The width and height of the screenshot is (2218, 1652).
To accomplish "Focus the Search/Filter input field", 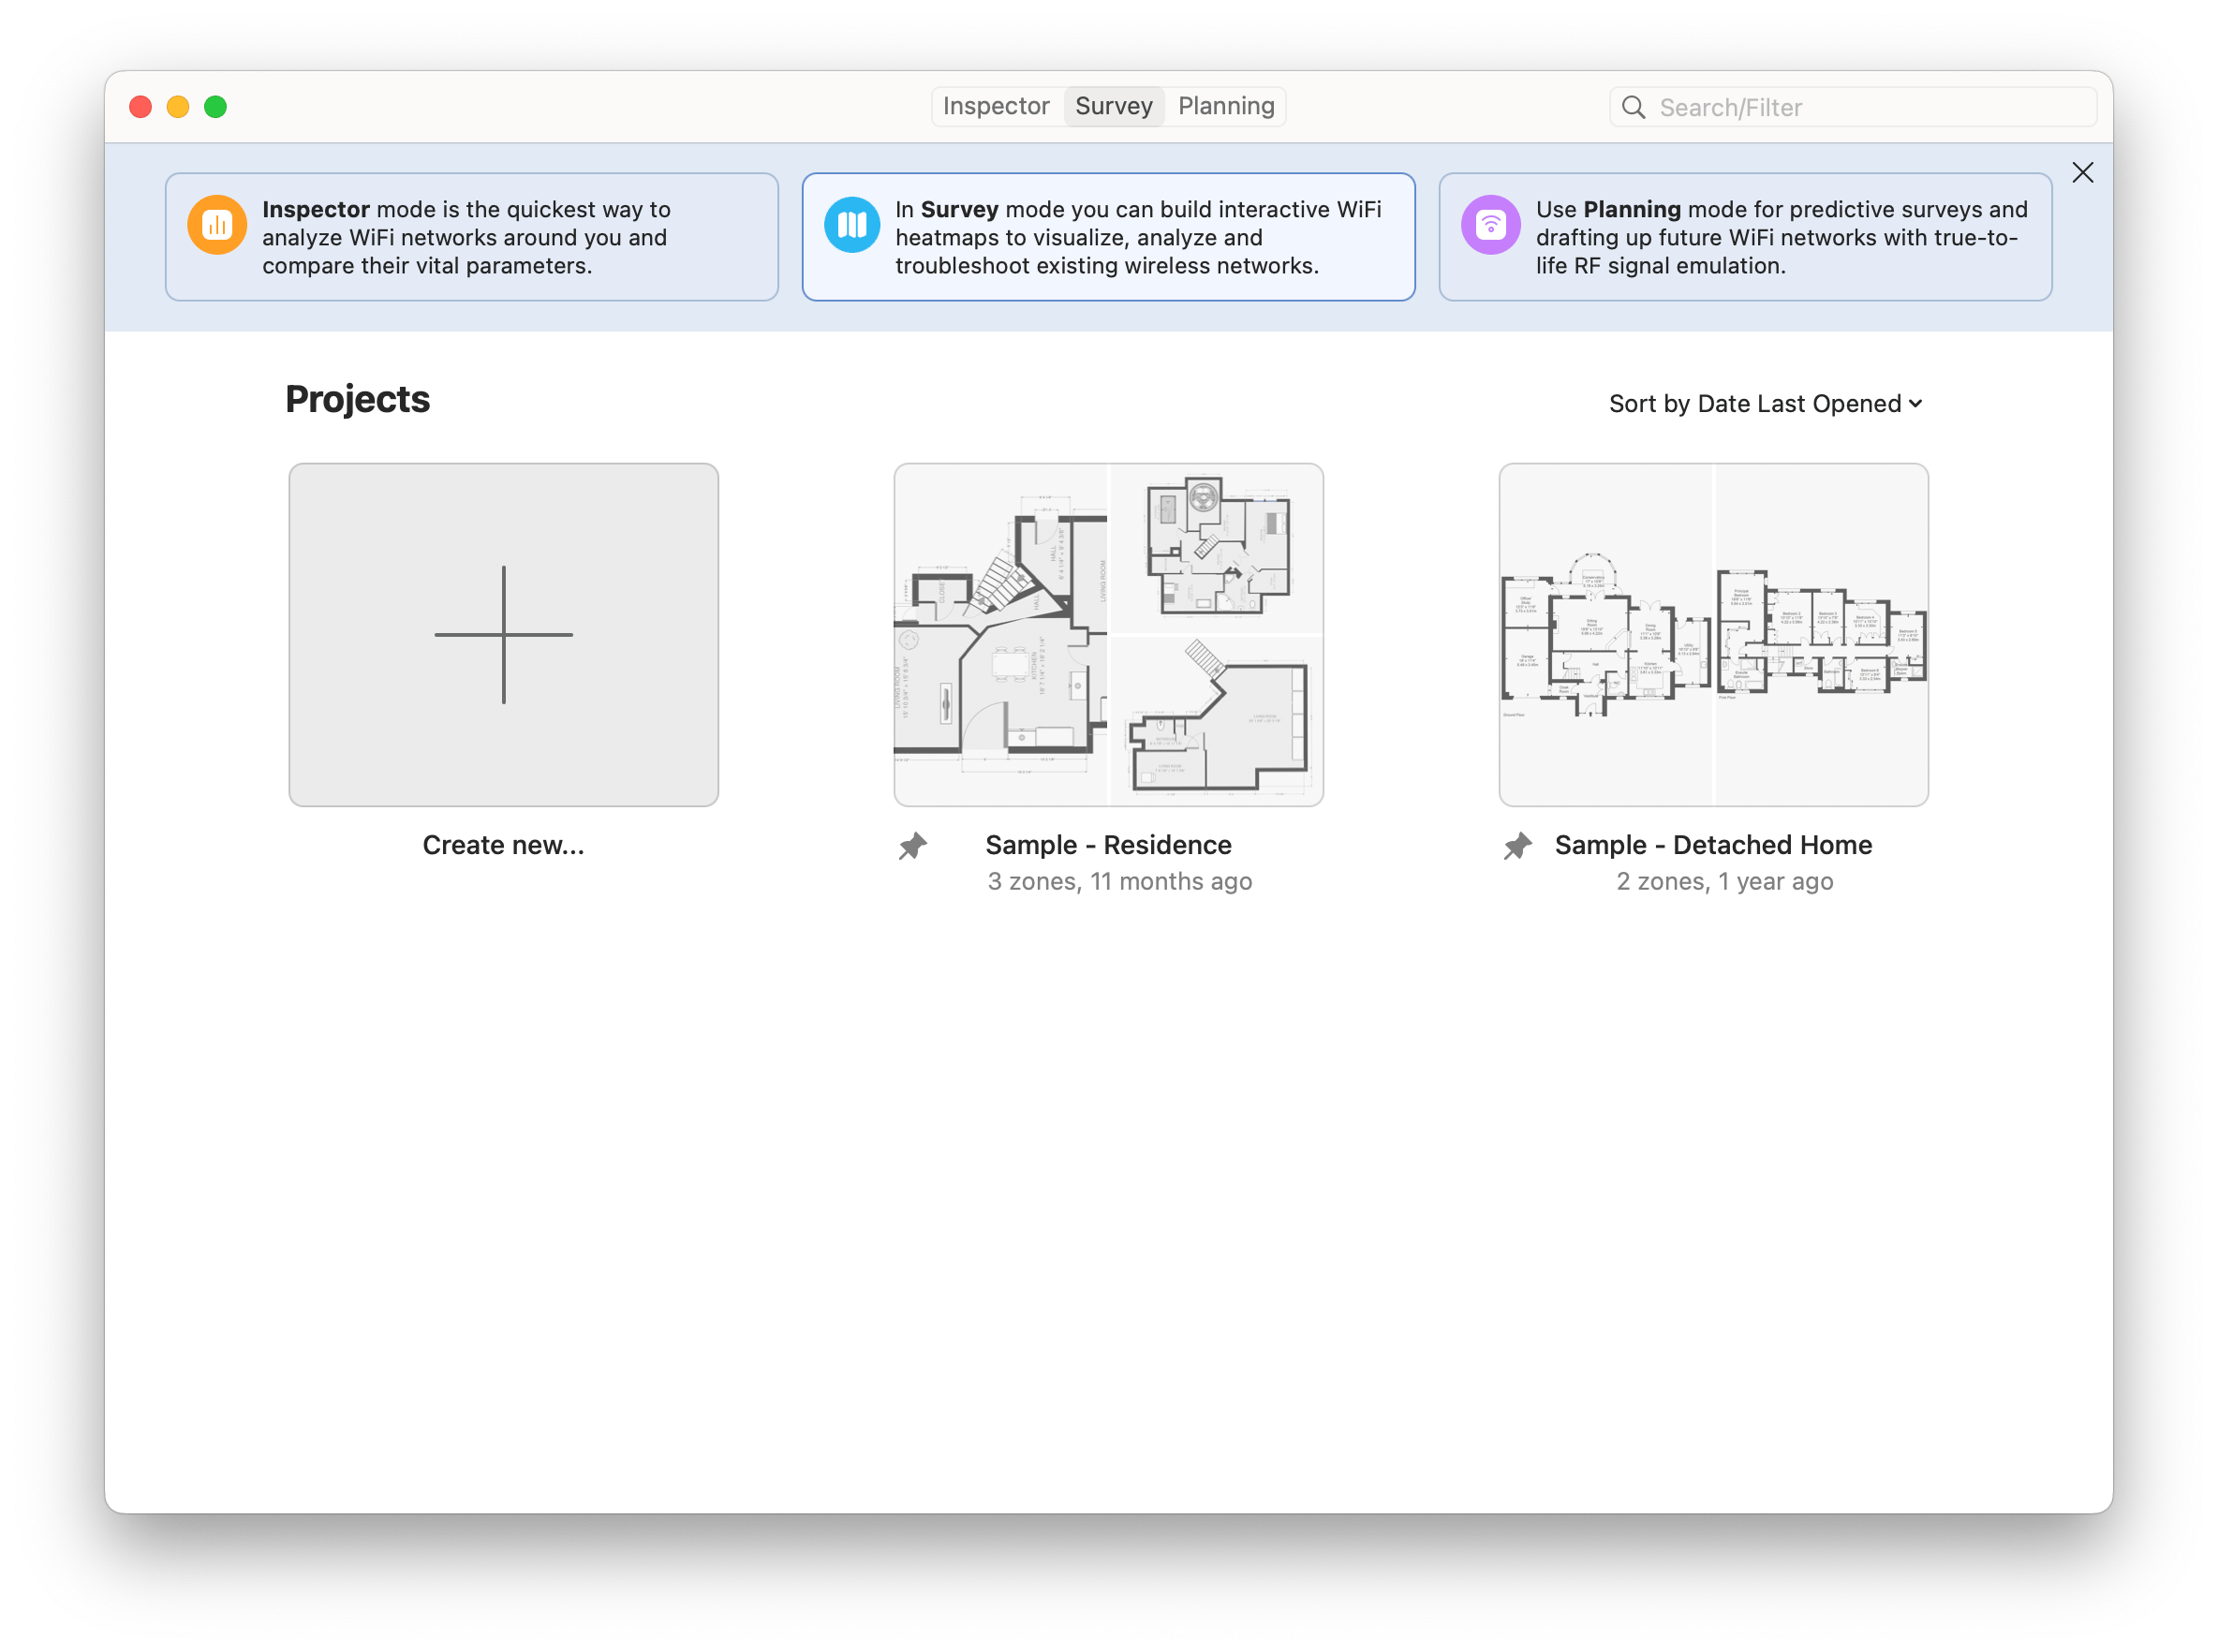I will click(x=1870, y=108).
